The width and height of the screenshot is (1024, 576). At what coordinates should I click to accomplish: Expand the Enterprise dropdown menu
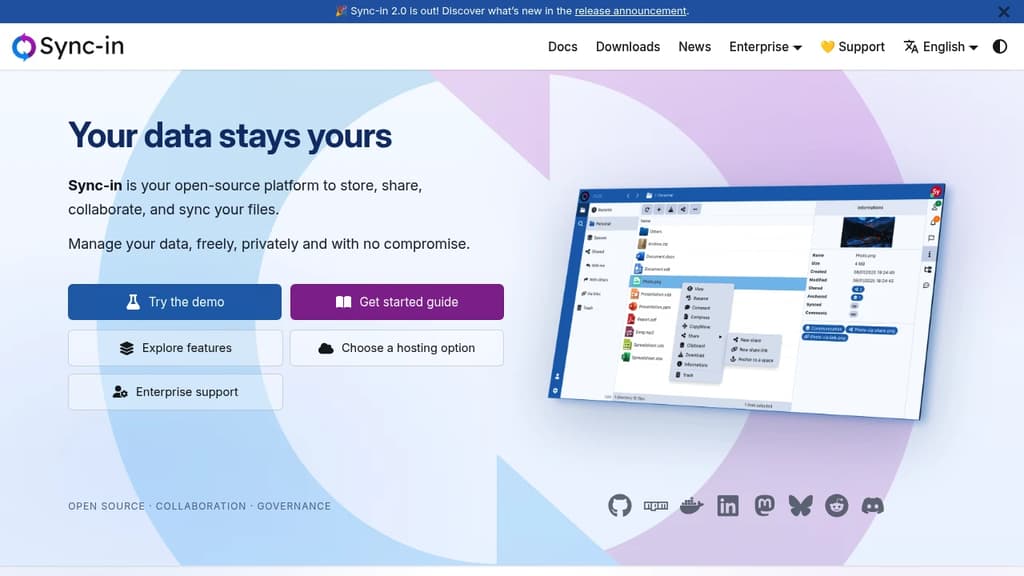[x=765, y=46]
